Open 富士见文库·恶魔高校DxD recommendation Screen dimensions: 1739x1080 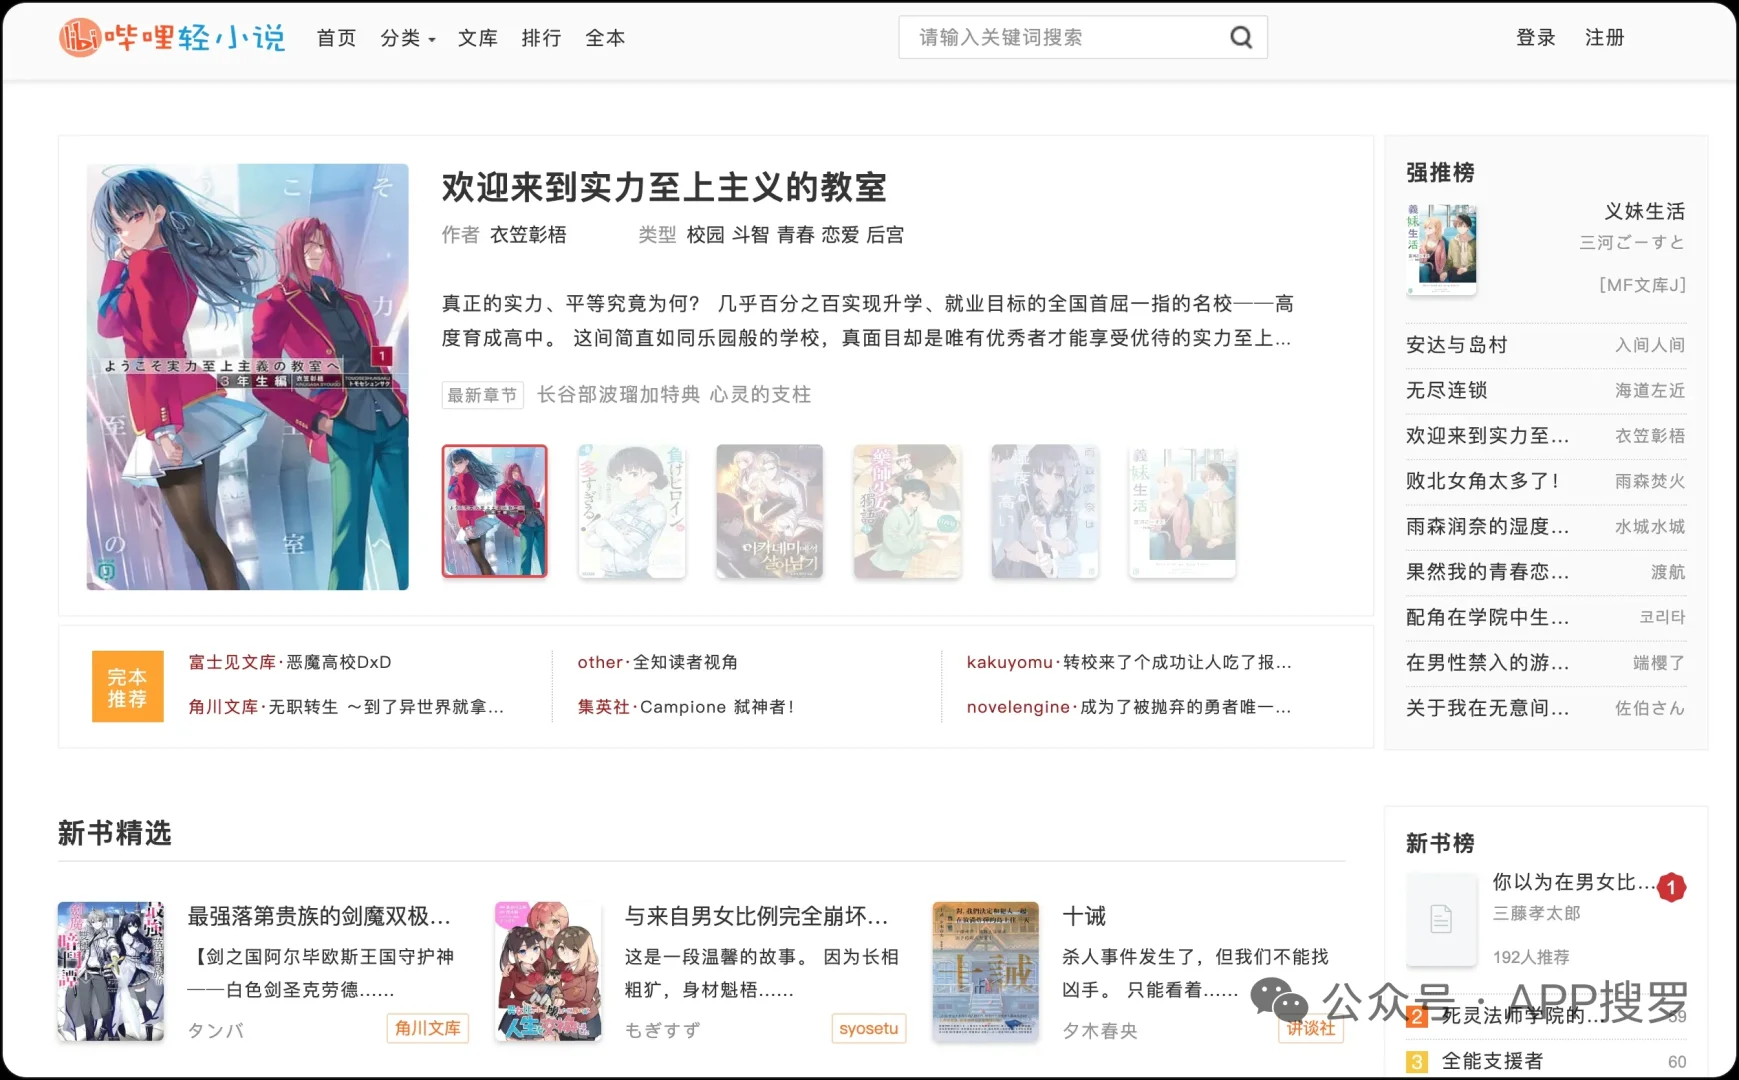(x=290, y=662)
